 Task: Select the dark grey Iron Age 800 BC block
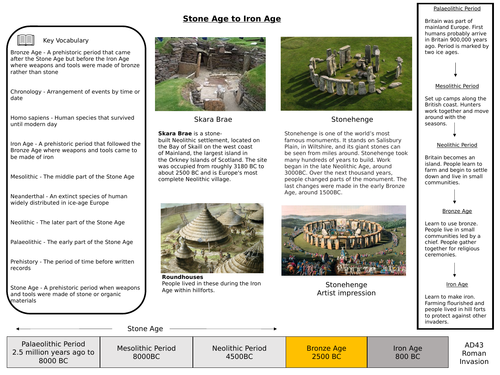[x=408, y=352]
